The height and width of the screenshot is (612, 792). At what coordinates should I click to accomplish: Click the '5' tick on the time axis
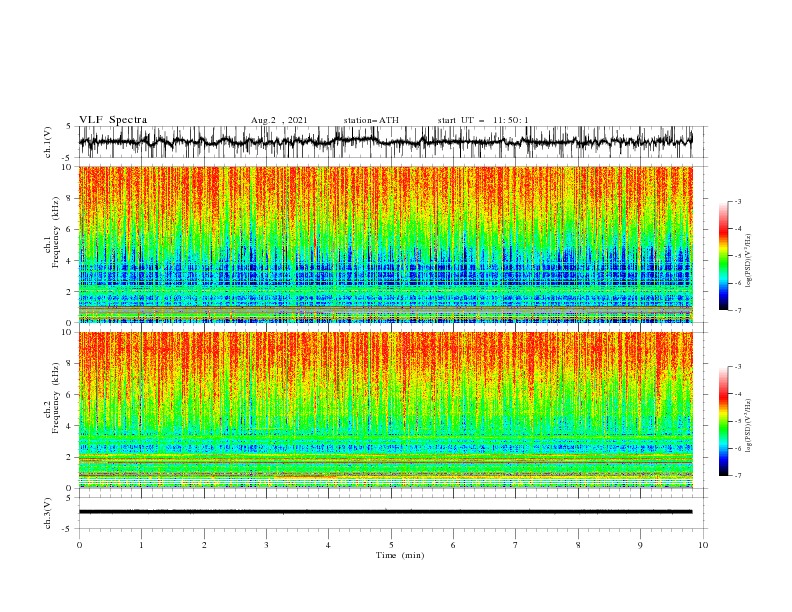pyautogui.click(x=391, y=545)
